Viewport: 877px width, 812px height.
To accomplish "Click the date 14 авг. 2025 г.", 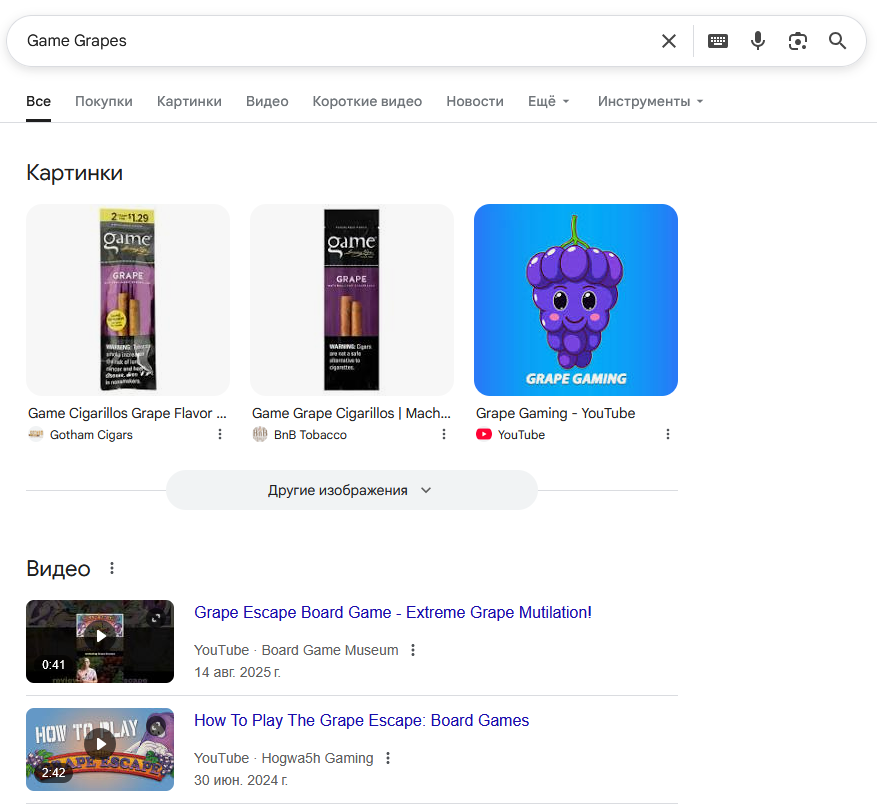I will (237, 672).
